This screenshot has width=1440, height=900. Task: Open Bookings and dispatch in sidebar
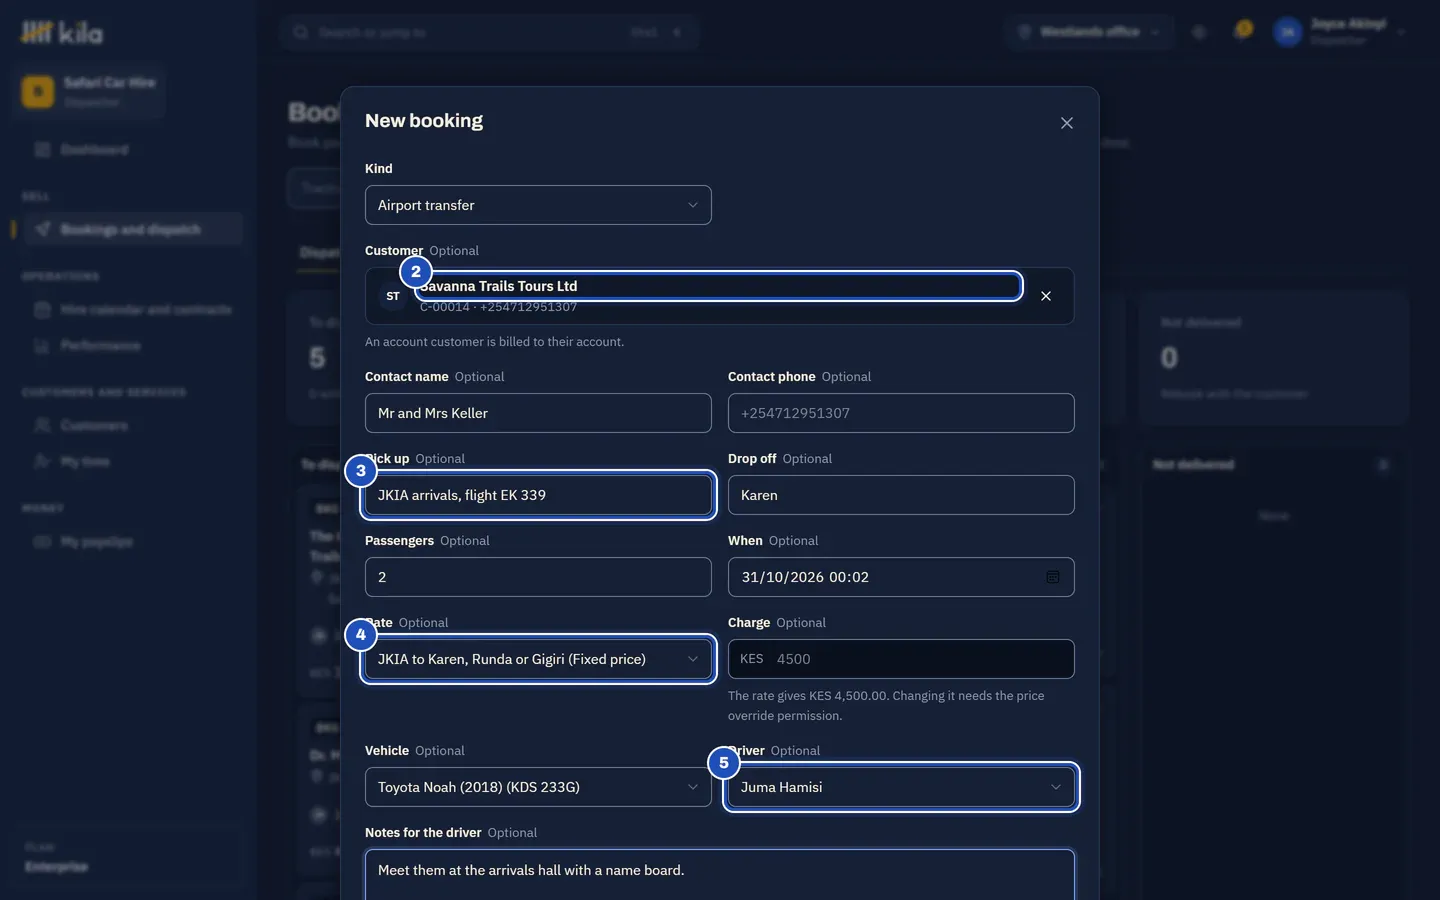click(x=128, y=230)
